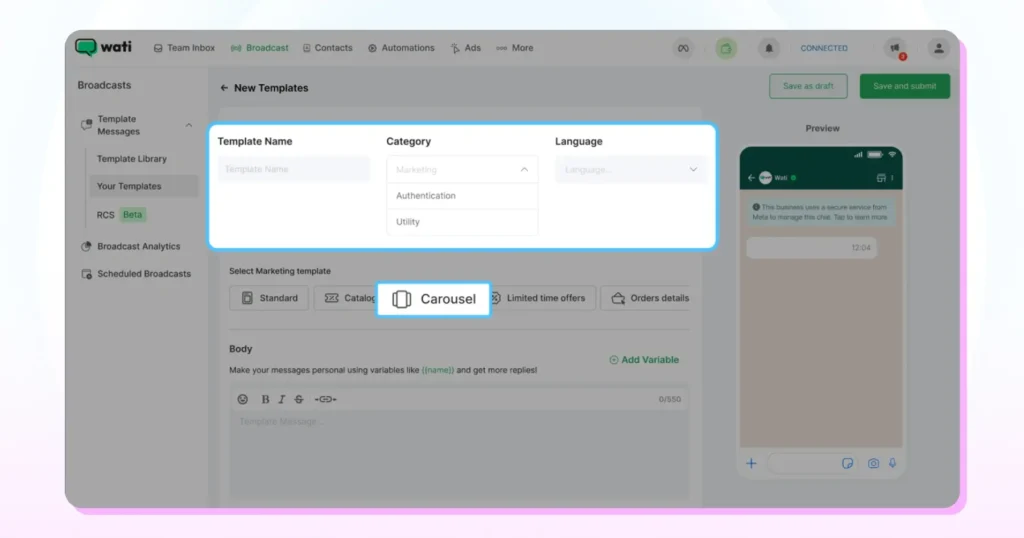Screen dimensions: 1024x538
Task: Insert a link in body editor
Action: pos(325,399)
